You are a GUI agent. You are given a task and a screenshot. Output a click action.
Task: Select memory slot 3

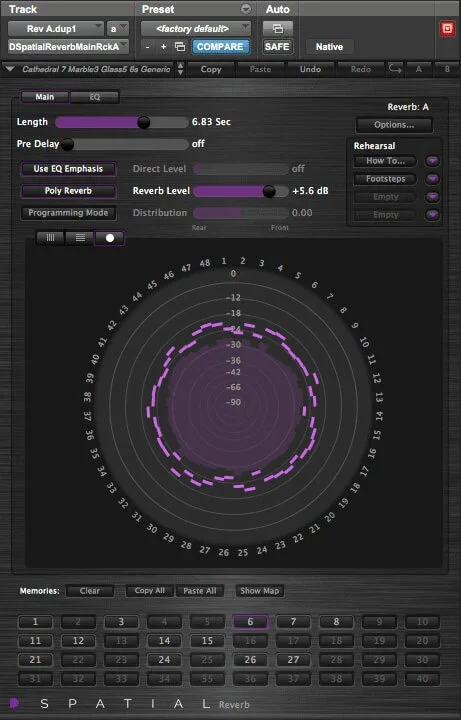coord(121,622)
